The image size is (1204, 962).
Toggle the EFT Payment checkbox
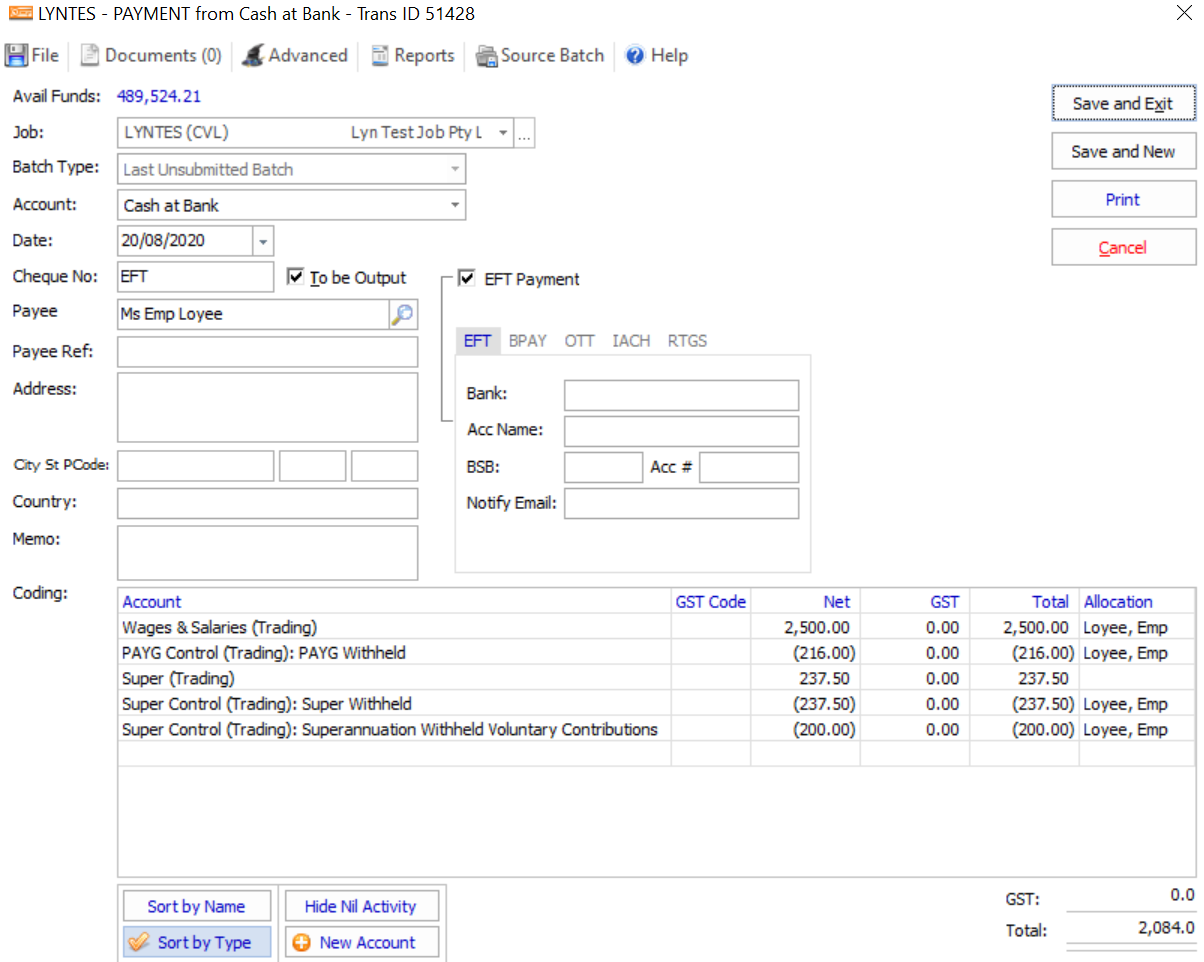[x=467, y=279]
